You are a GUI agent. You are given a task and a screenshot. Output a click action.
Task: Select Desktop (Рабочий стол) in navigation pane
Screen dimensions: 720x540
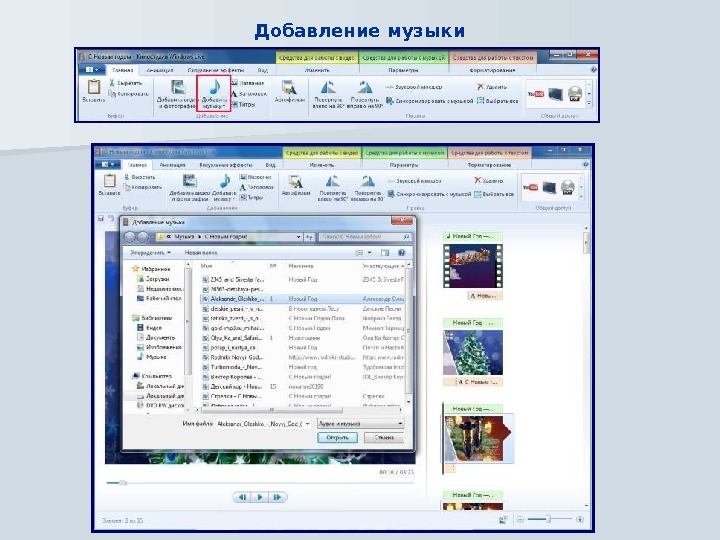(159, 298)
